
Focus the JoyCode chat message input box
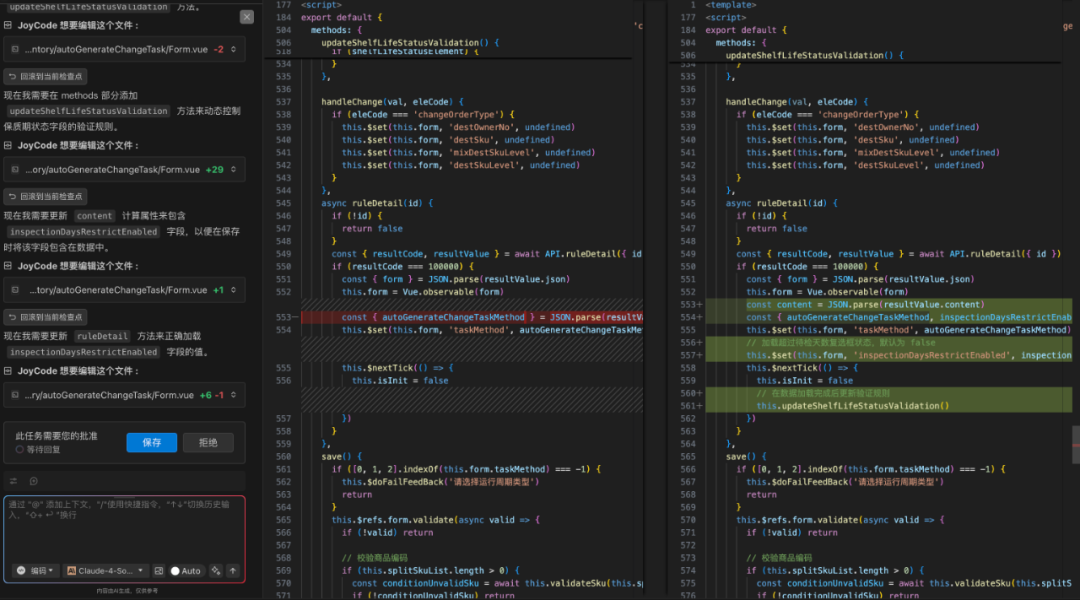coord(125,528)
